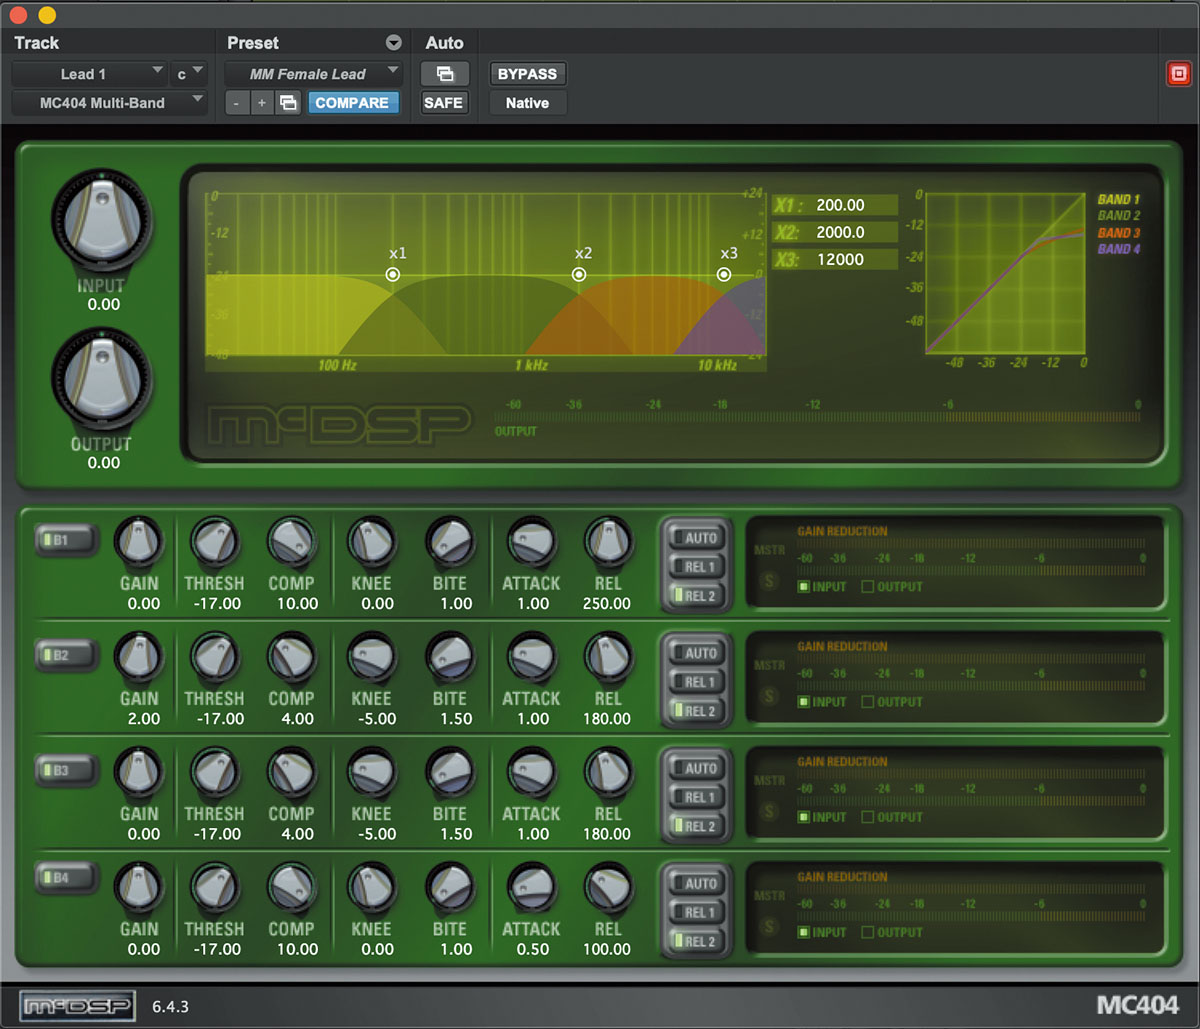Open the preset window list icon

[x=288, y=102]
